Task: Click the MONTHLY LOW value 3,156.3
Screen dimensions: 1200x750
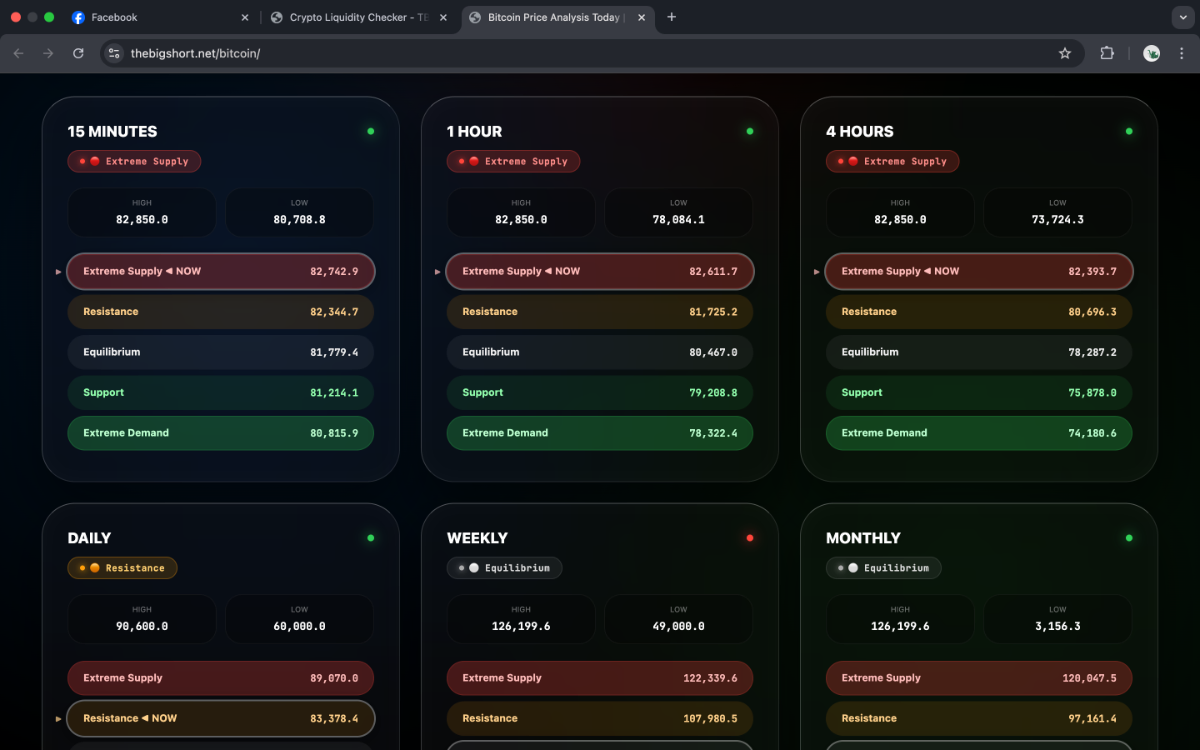Action: pyautogui.click(x=1058, y=626)
